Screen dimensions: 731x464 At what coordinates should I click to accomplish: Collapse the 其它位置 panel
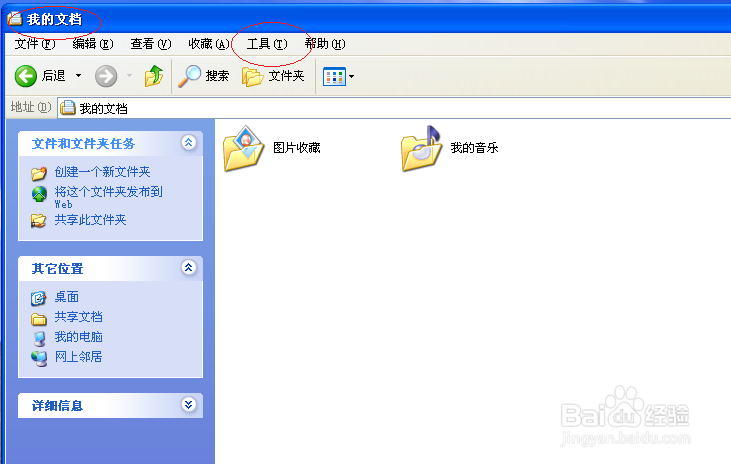[188, 268]
